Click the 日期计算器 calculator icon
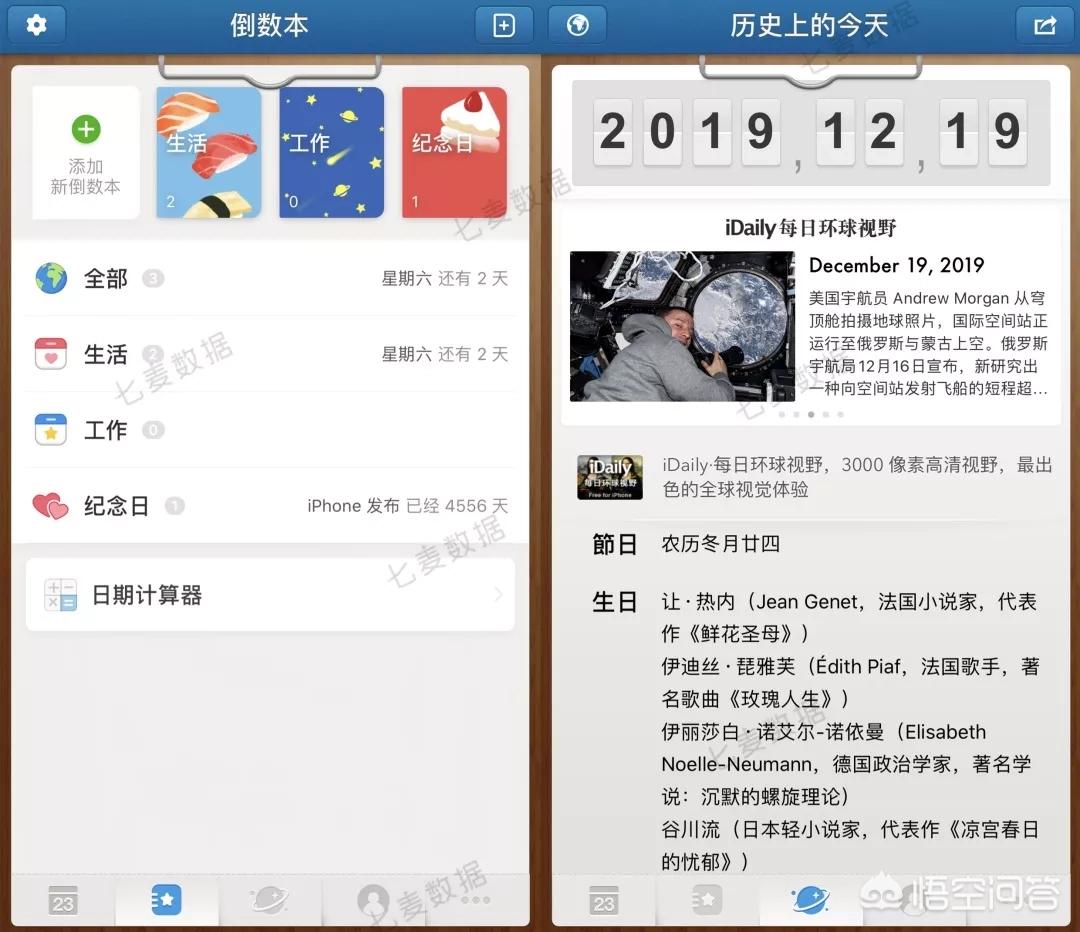Image resolution: width=1080 pixels, height=932 pixels. [x=61, y=596]
